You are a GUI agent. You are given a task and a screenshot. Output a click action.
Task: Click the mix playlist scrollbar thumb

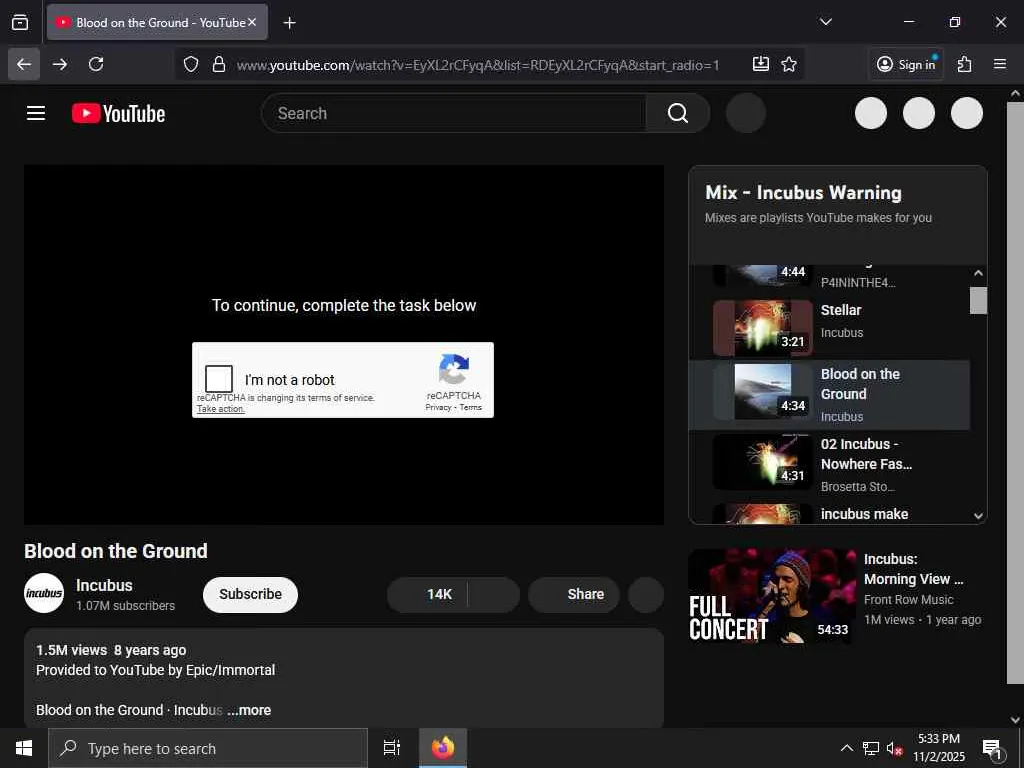(978, 300)
